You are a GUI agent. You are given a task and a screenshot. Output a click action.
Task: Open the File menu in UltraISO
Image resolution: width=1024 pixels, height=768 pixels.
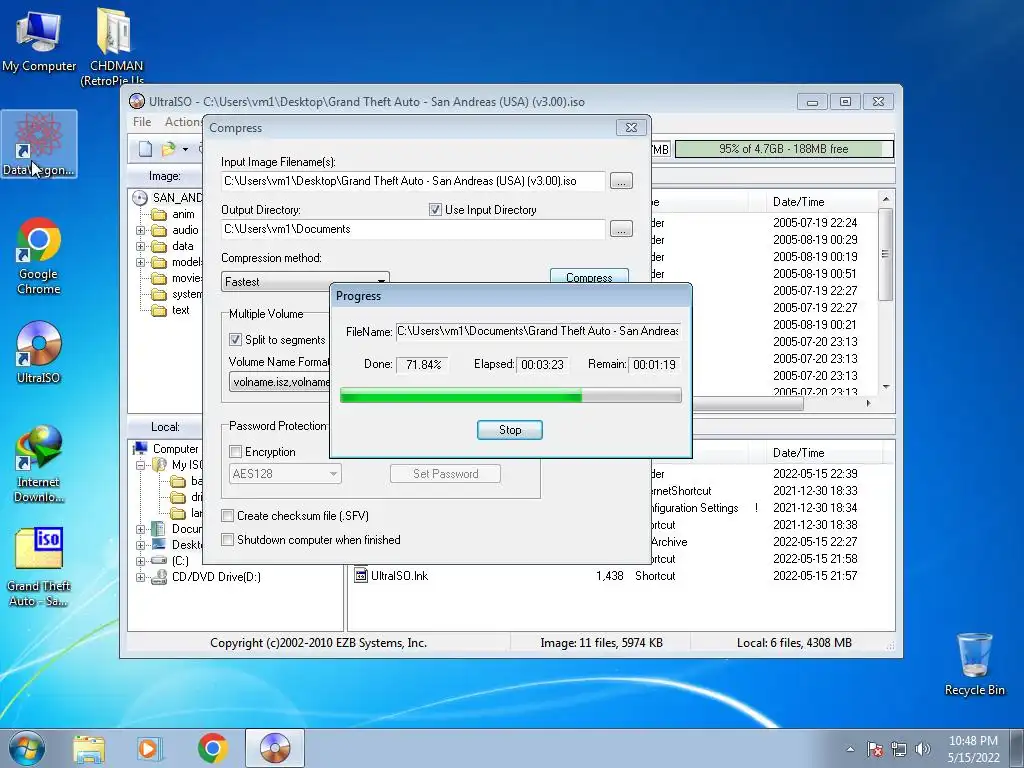[x=142, y=122]
